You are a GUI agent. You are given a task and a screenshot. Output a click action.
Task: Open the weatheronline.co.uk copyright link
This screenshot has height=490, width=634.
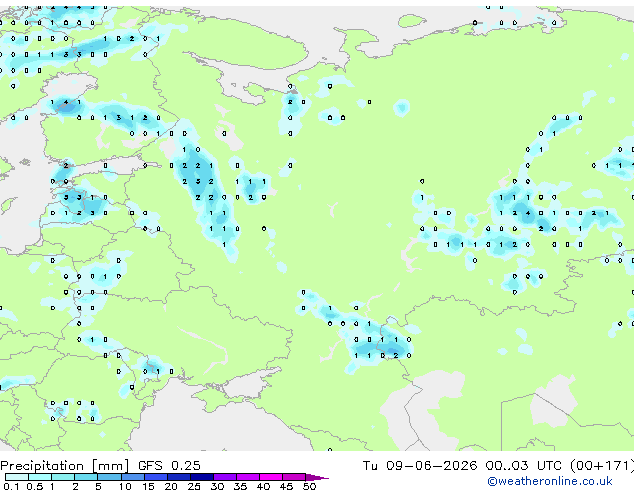tap(550, 481)
